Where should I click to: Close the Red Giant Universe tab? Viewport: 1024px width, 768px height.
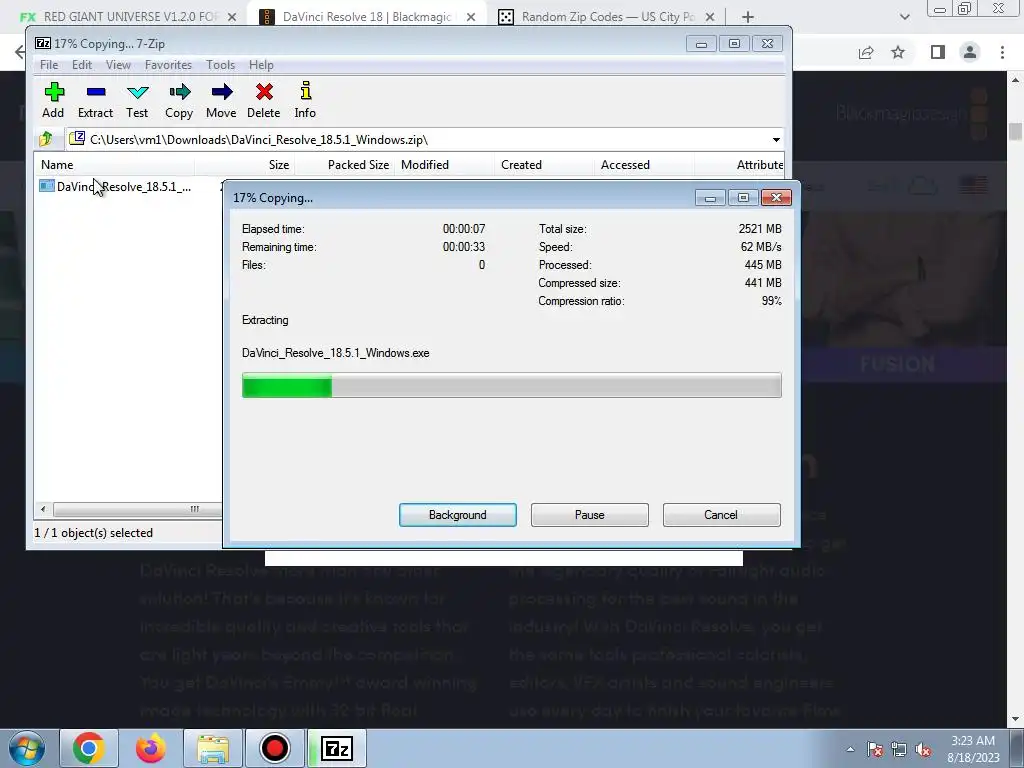(x=232, y=17)
